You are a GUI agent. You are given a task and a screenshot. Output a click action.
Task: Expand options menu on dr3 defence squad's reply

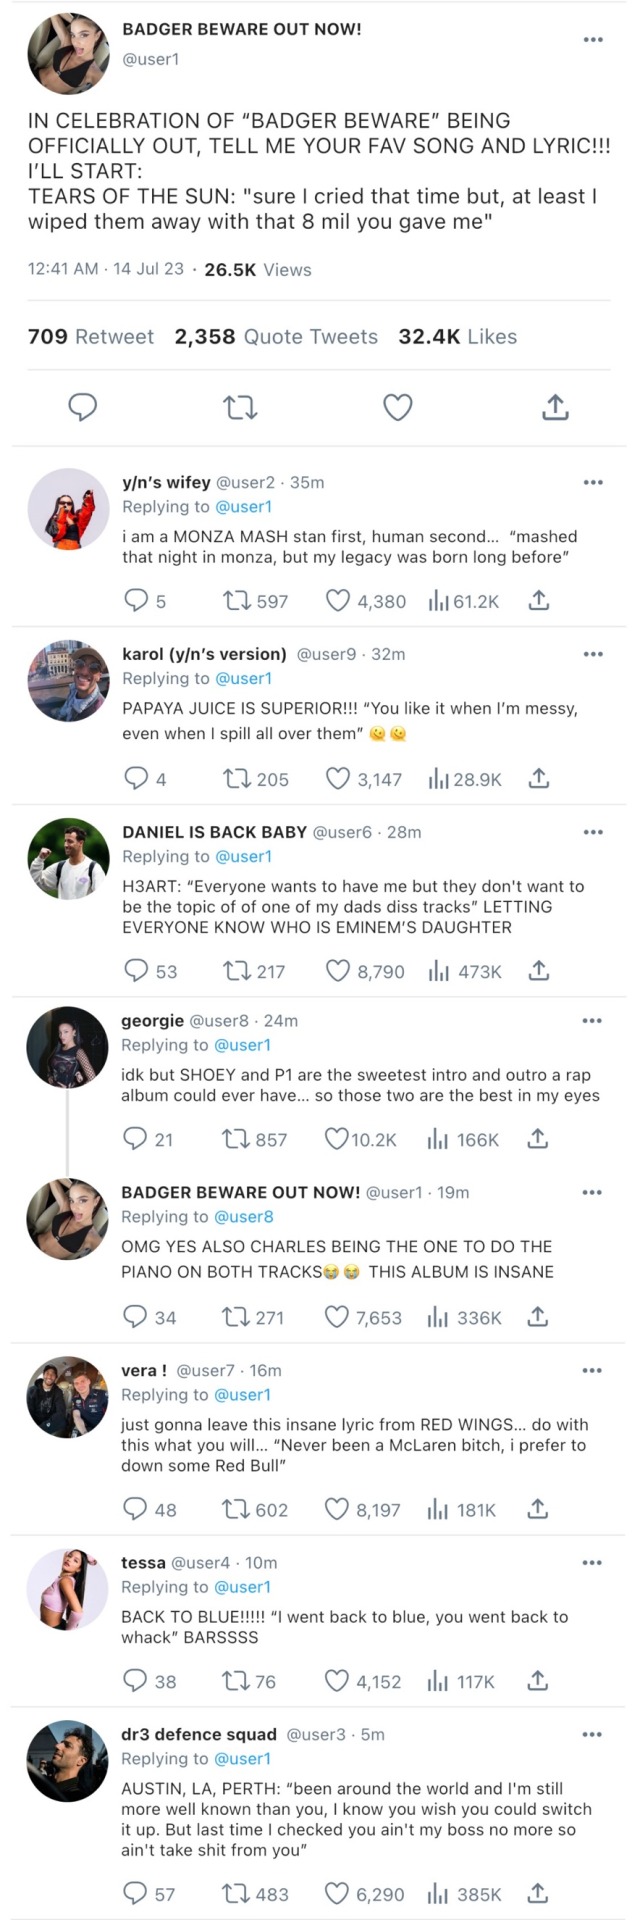592,1734
